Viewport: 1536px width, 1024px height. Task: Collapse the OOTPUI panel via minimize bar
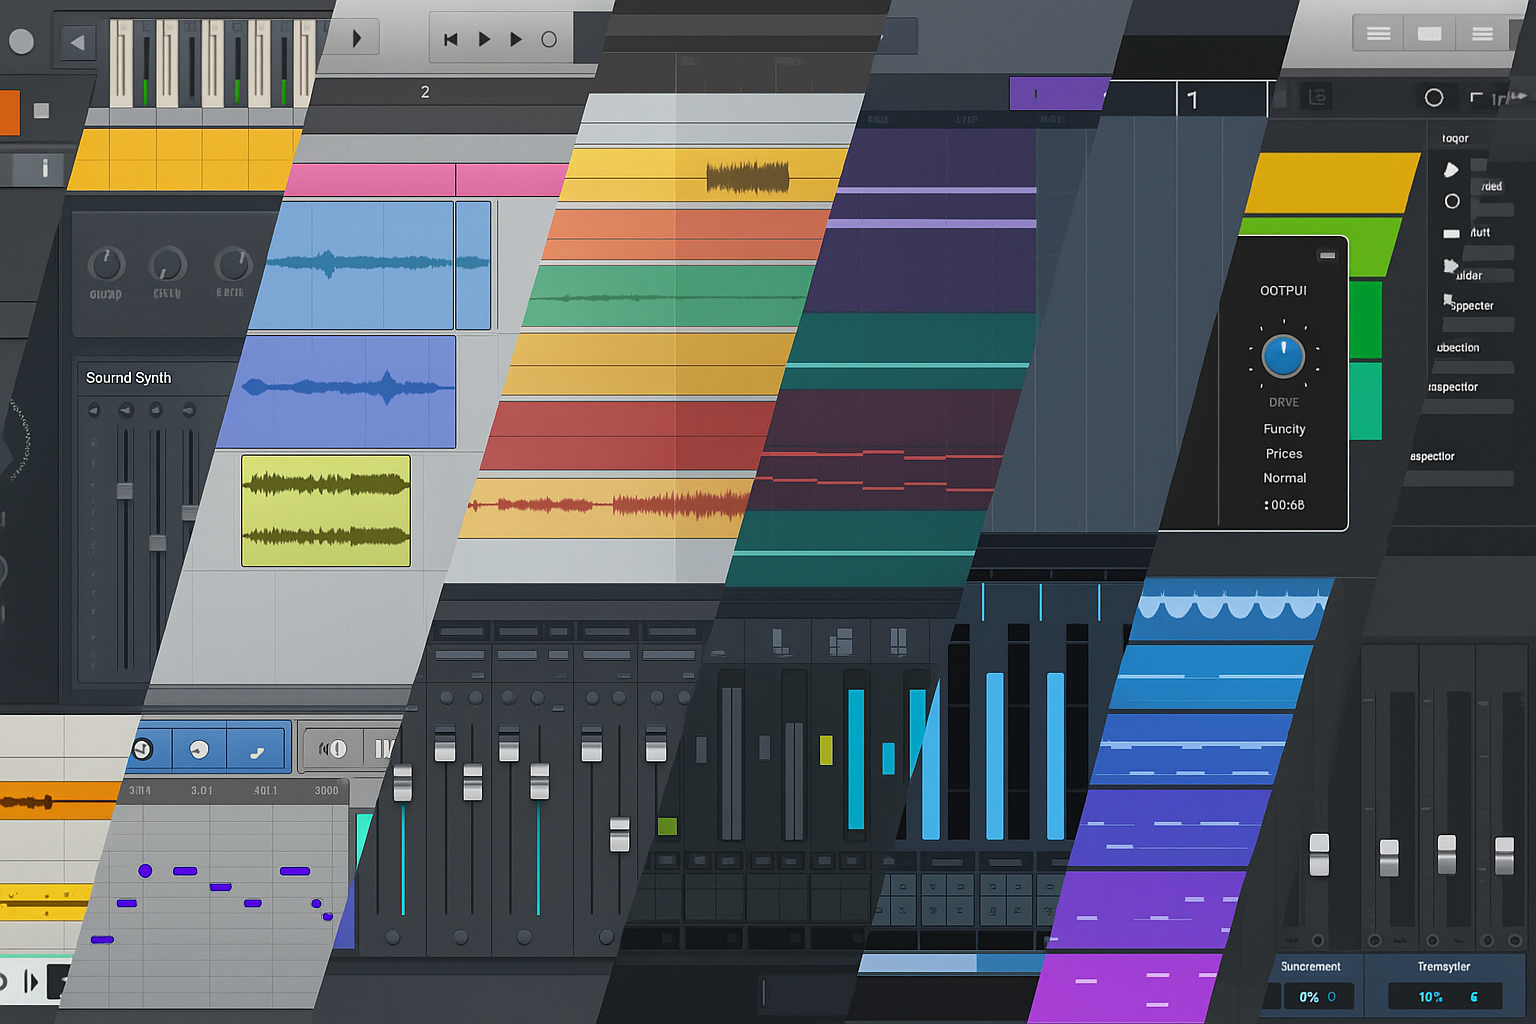[1327, 256]
